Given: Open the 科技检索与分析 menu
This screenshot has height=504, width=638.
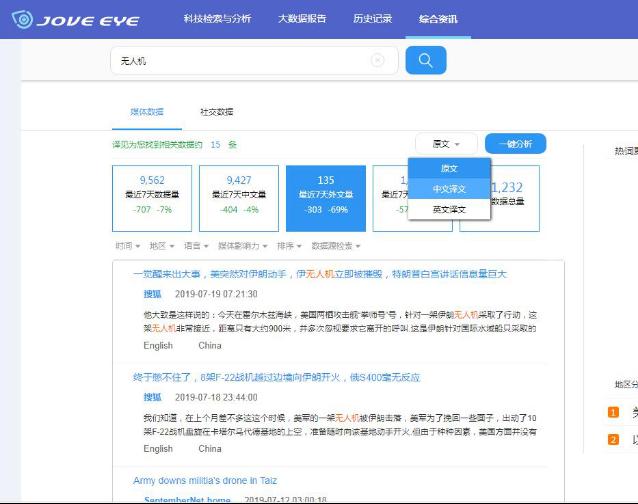Looking at the screenshot, I should pyautogui.click(x=218, y=19).
